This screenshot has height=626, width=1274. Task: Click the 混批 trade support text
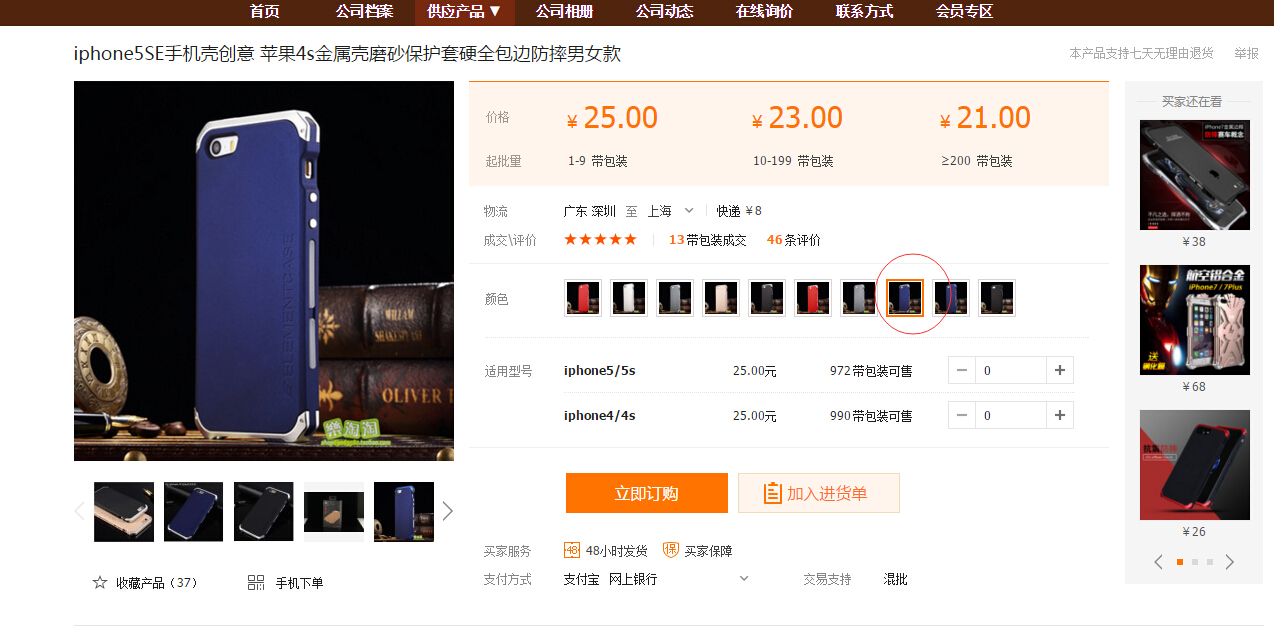[895, 579]
